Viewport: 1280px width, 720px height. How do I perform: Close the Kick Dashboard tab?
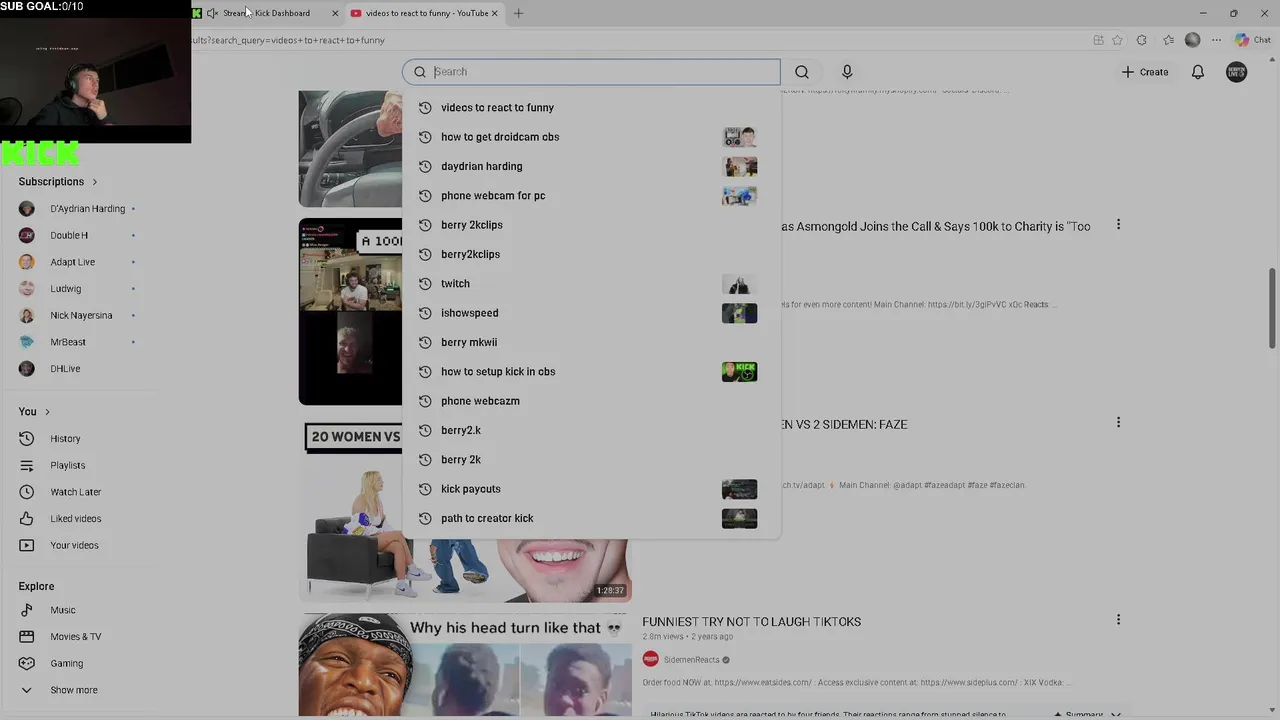pos(335,13)
